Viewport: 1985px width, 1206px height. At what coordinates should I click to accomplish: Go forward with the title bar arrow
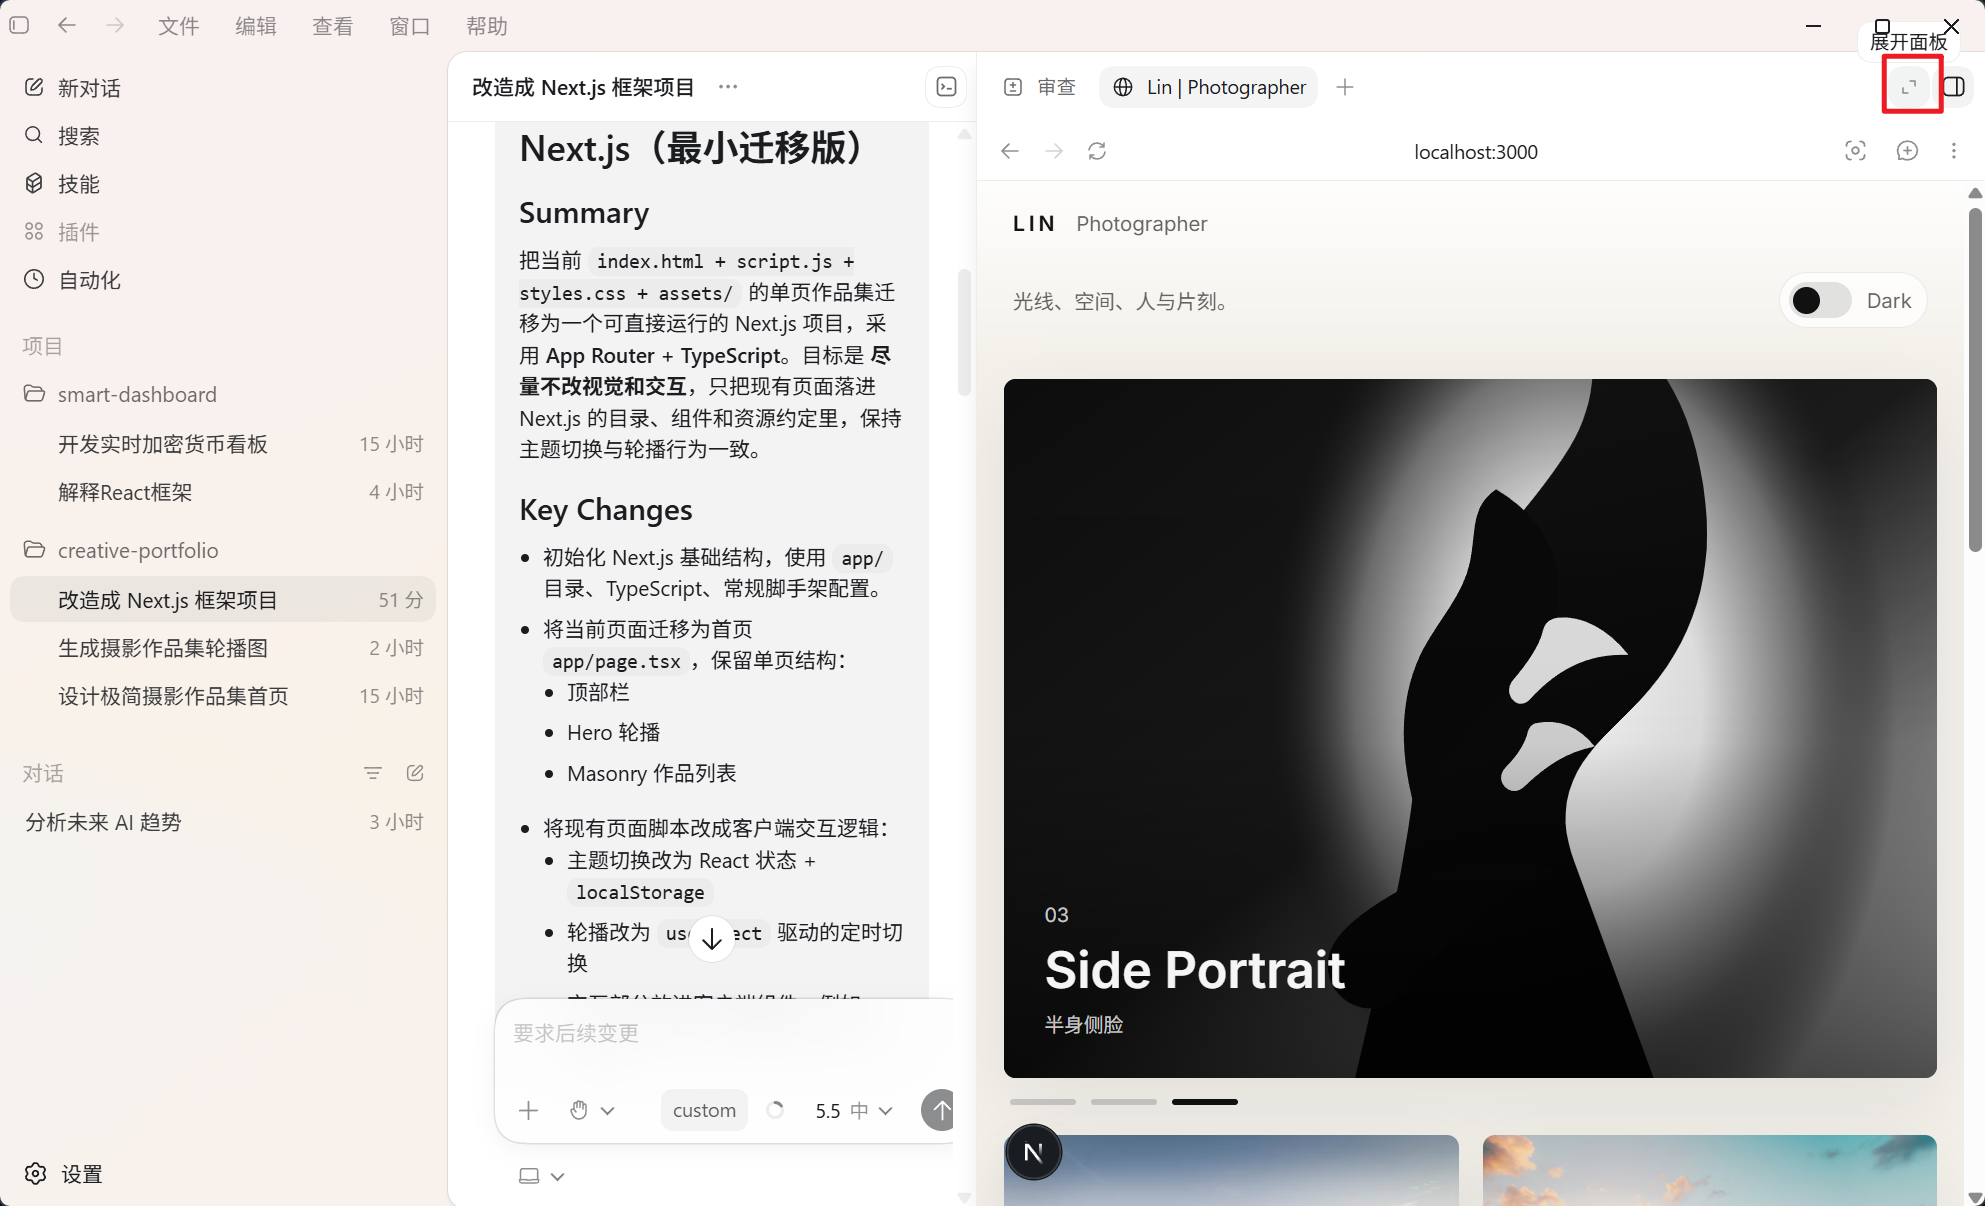point(115,25)
